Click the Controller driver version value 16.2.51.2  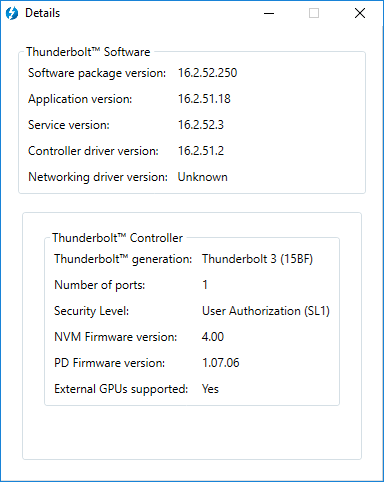201,151
